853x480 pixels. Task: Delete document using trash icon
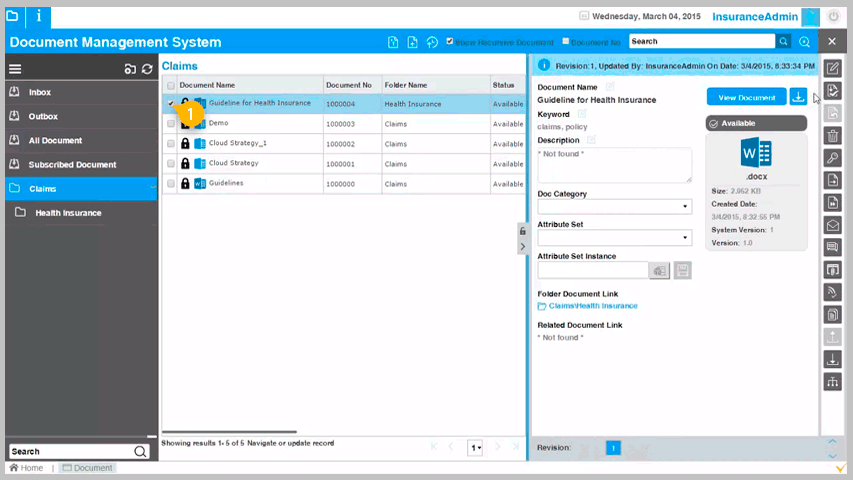pos(832,135)
